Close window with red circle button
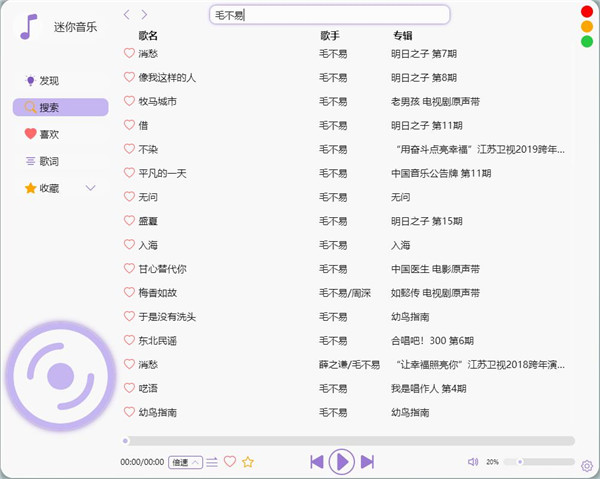 (x=587, y=11)
